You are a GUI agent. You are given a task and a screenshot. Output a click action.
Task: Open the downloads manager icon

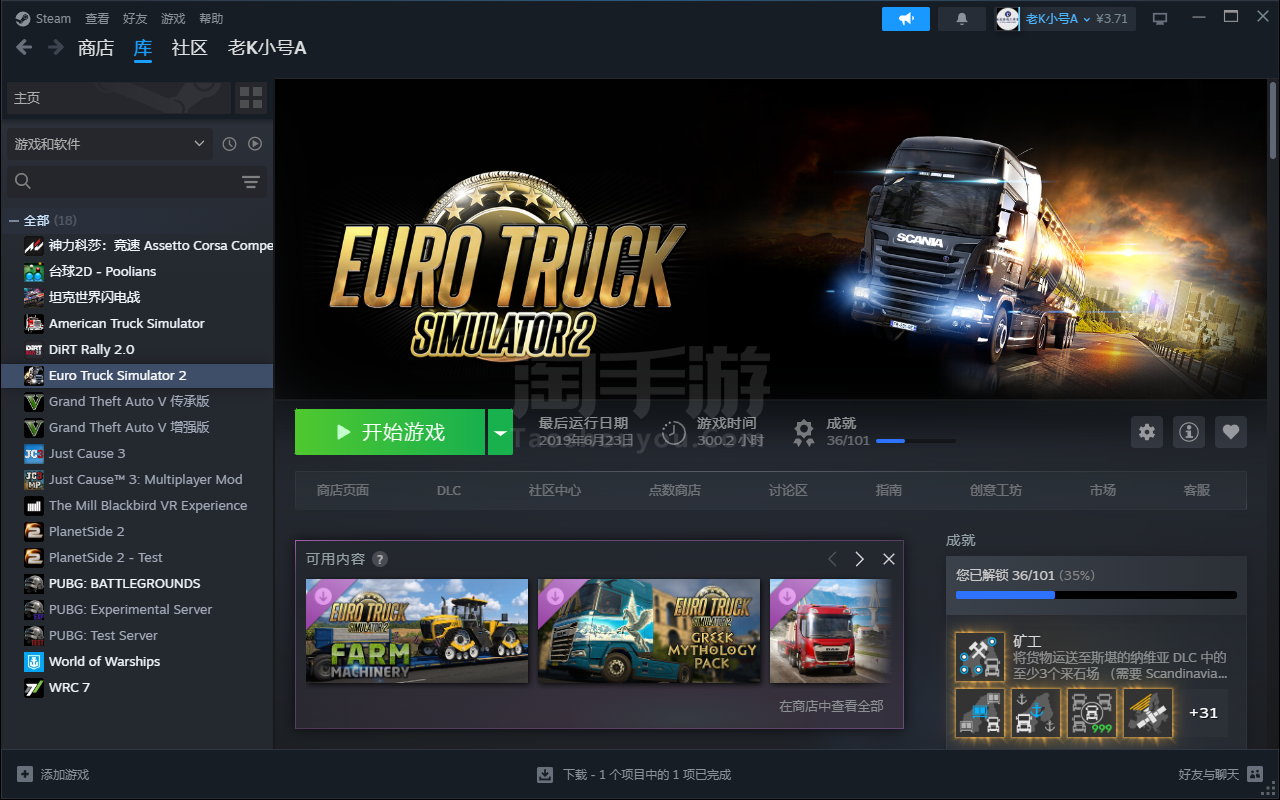545,774
